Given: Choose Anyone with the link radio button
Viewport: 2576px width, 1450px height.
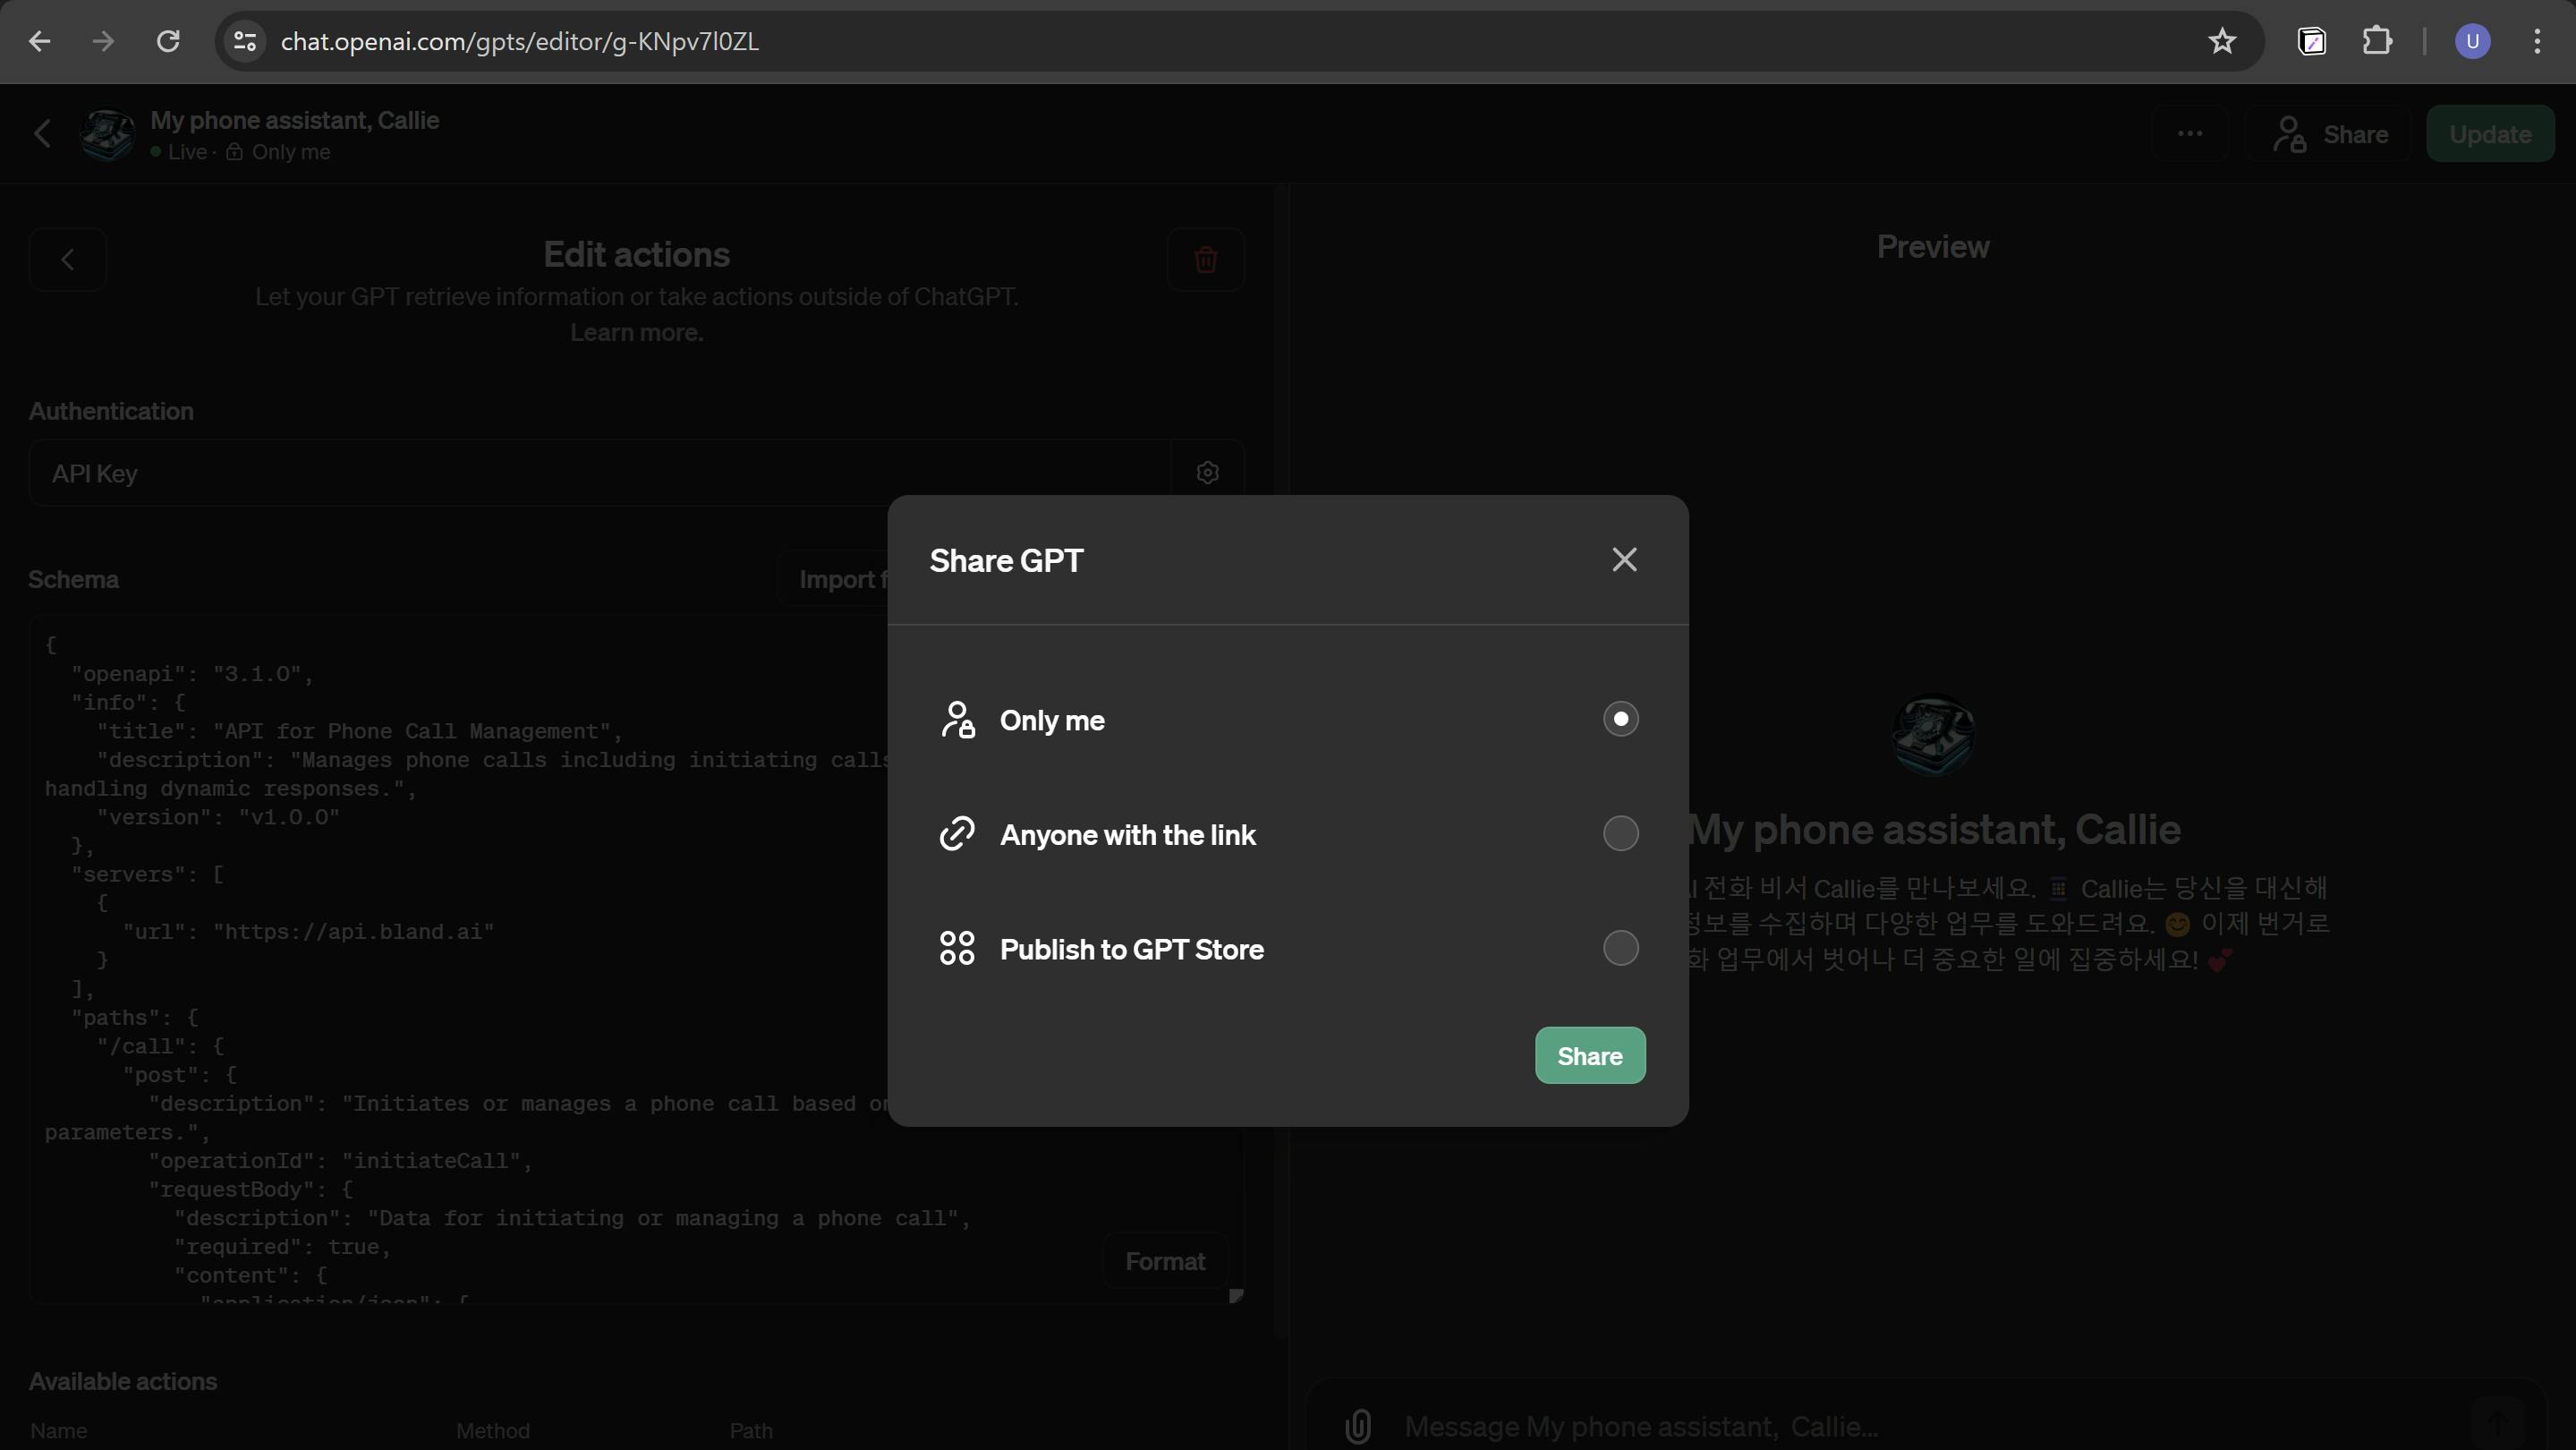Looking at the screenshot, I should pyautogui.click(x=1620, y=833).
